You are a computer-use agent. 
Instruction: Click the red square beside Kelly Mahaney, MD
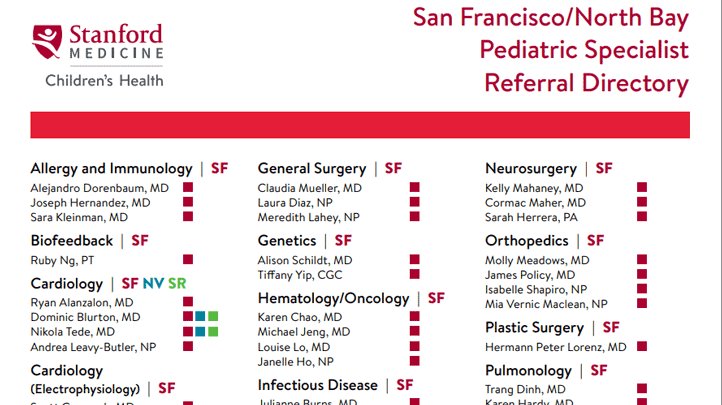(x=642, y=188)
